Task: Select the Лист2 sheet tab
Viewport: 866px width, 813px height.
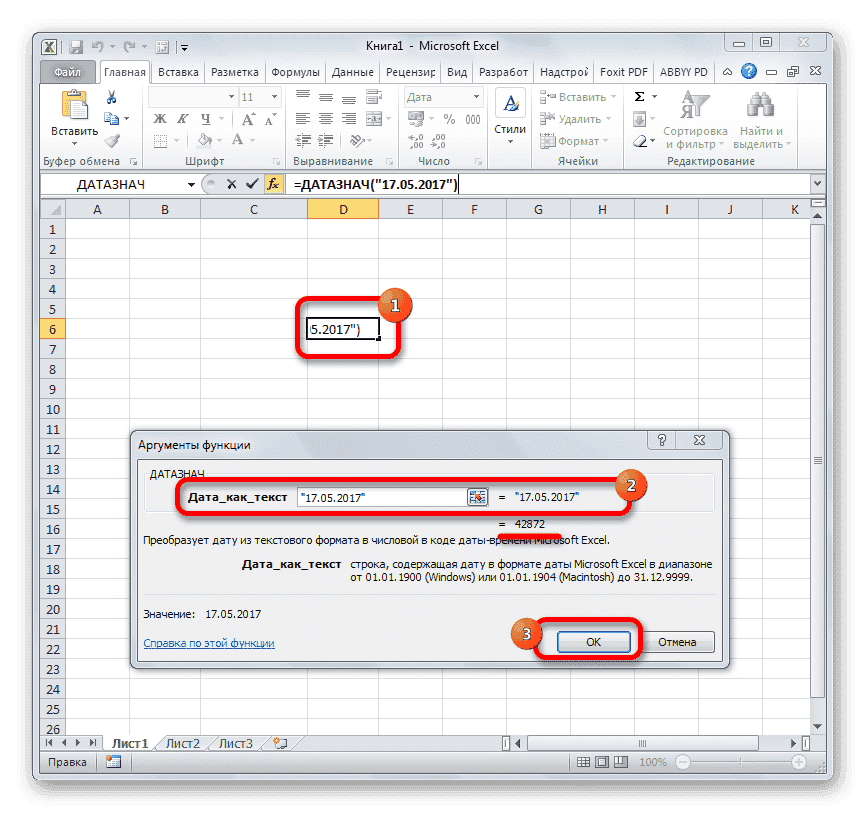Action: point(185,743)
